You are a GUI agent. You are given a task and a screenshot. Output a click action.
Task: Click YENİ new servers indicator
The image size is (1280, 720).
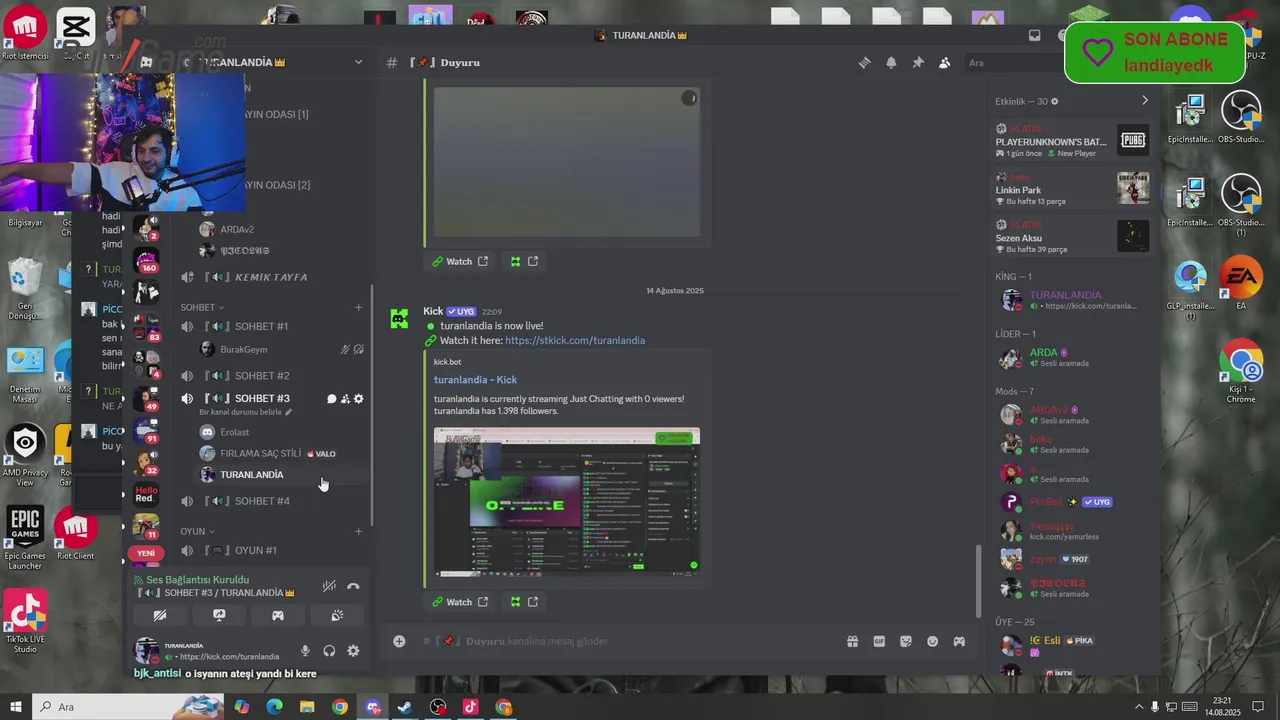coord(146,553)
